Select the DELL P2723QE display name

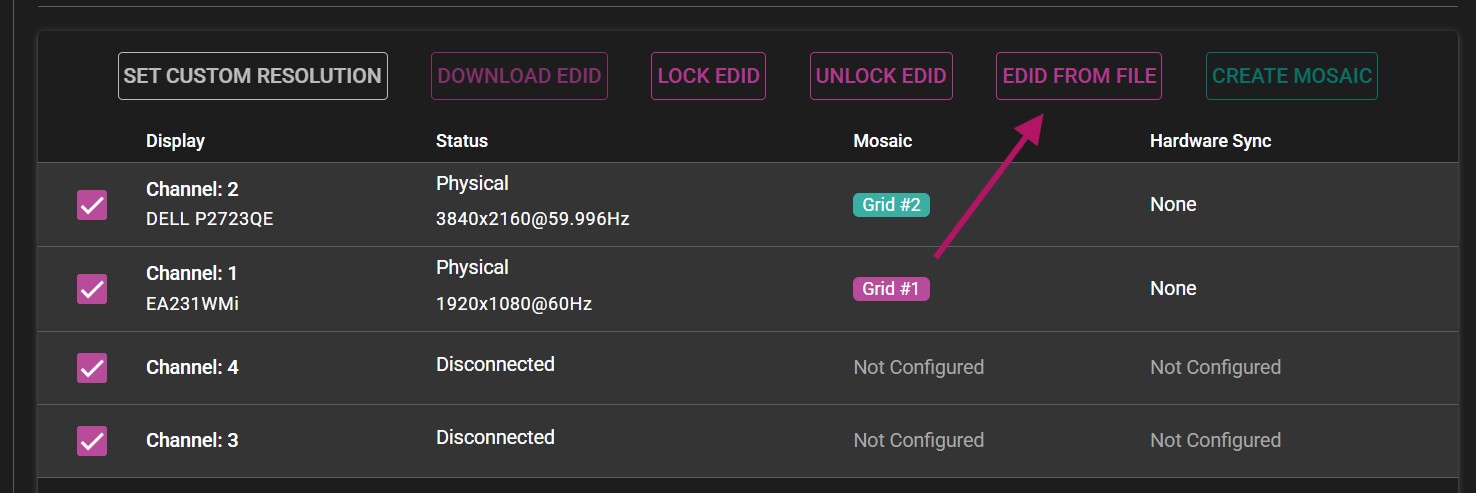pos(209,219)
